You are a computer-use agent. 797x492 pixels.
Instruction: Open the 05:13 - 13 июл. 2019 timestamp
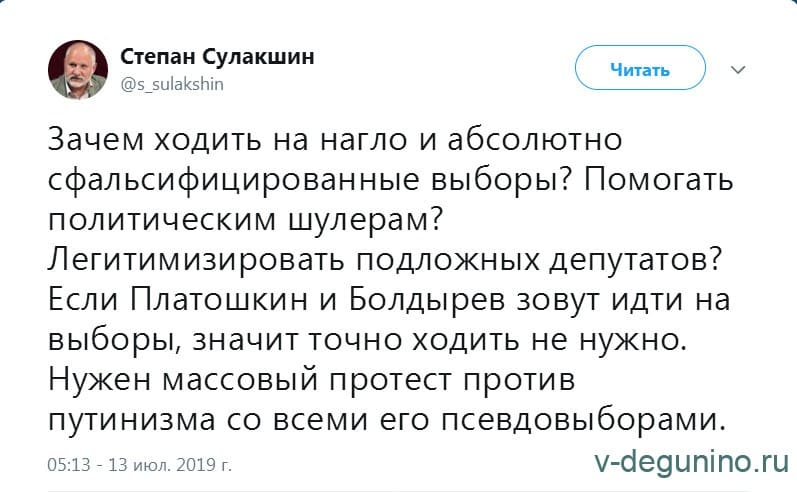[x=140, y=464]
